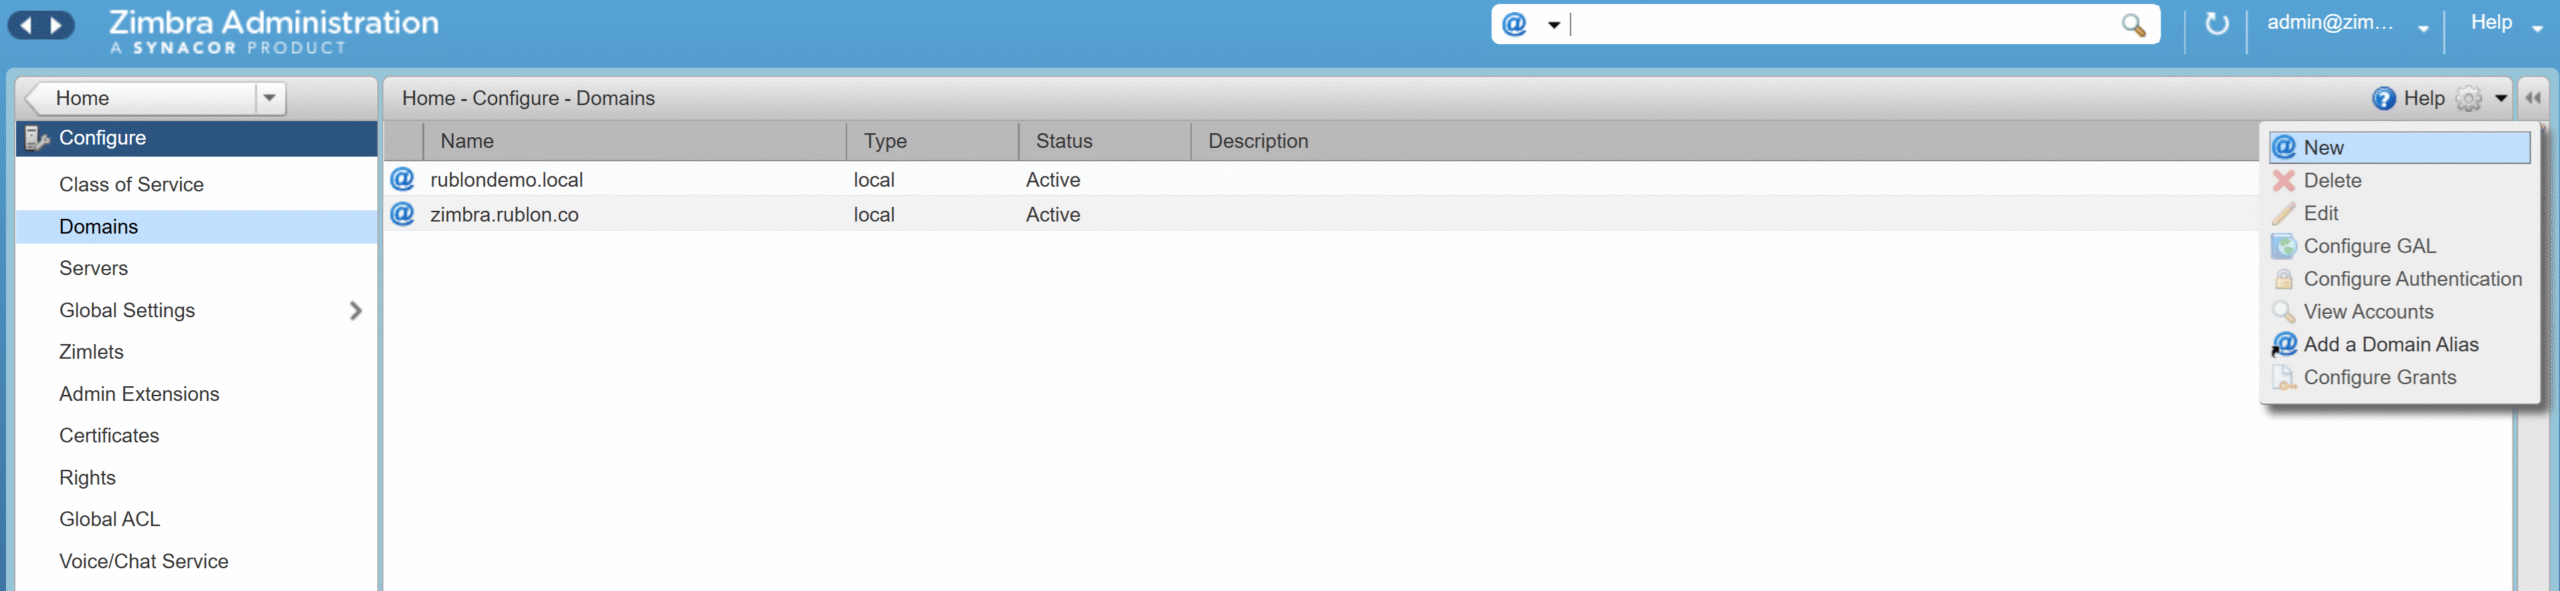This screenshot has width=2560, height=591.
Task: Choose New from the actions menu
Action: 2323,147
